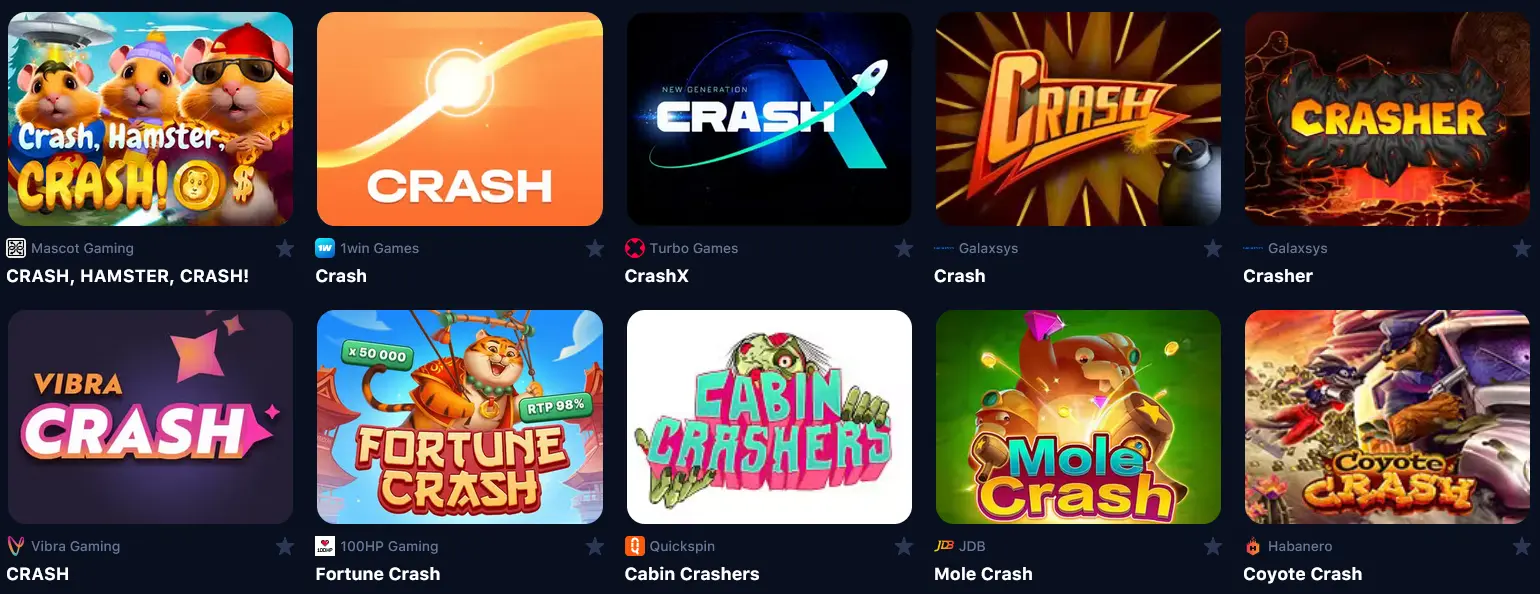
Task: Click the JDB provider logo
Action: click(x=943, y=546)
